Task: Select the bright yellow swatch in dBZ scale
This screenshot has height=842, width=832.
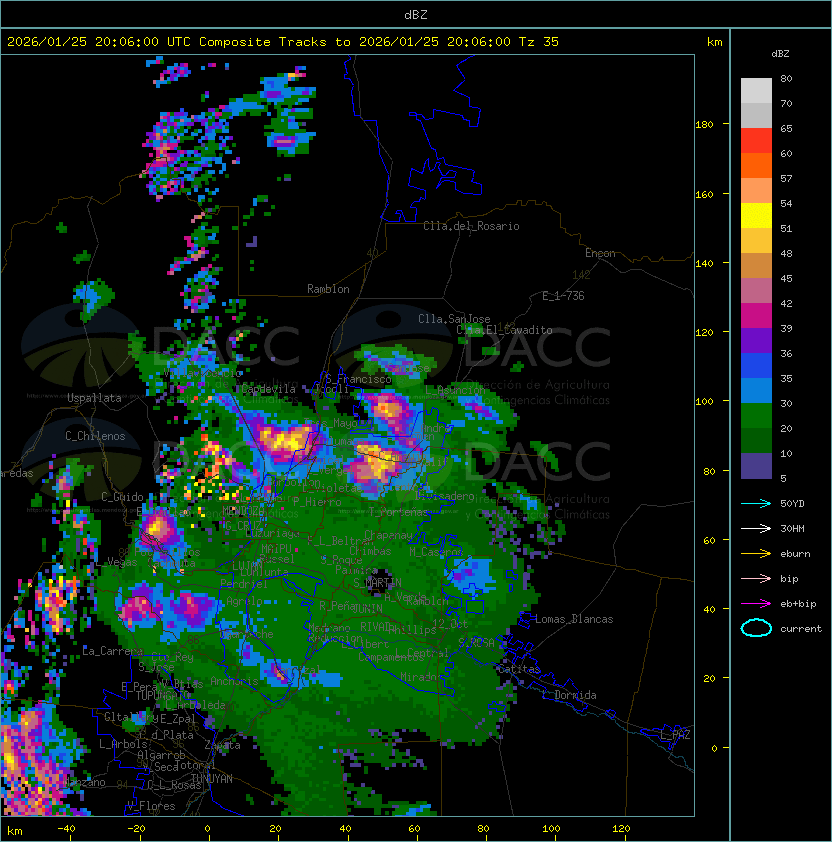Action: click(x=756, y=215)
